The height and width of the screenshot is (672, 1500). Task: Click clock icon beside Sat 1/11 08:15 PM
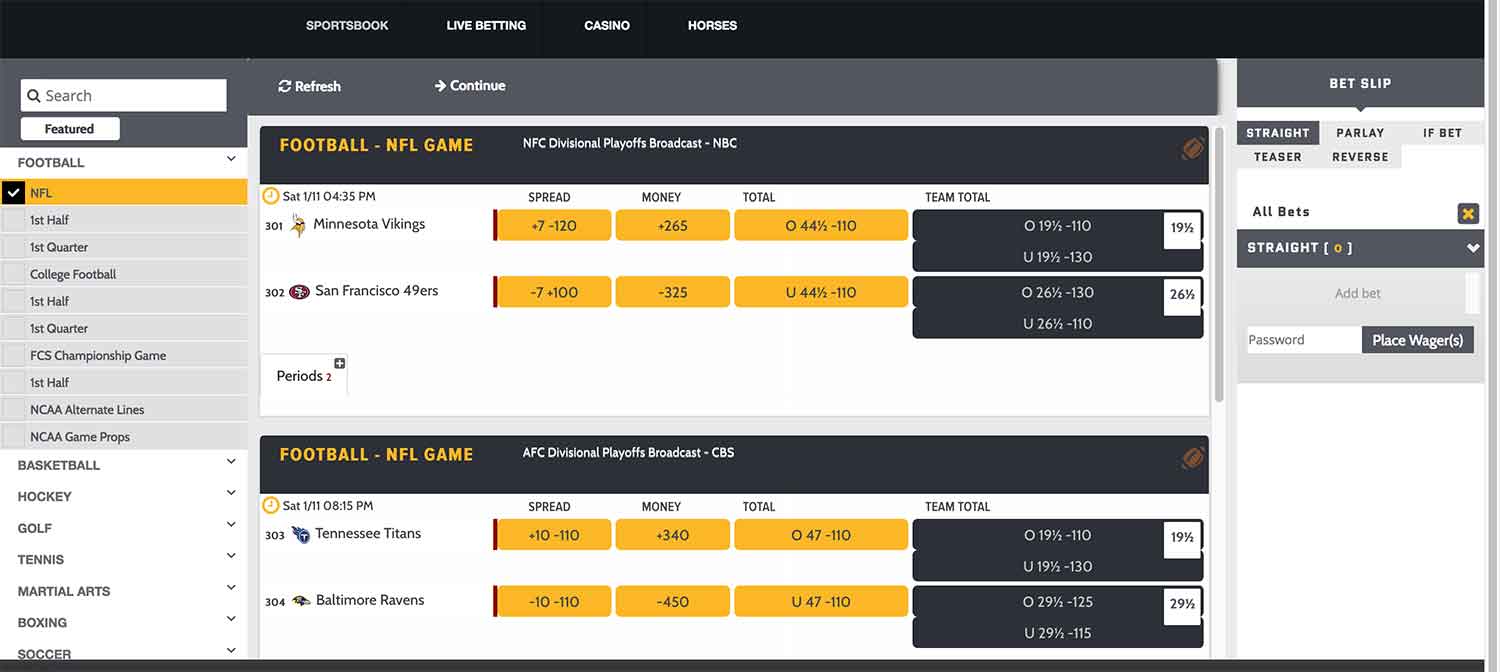tap(270, 505)
